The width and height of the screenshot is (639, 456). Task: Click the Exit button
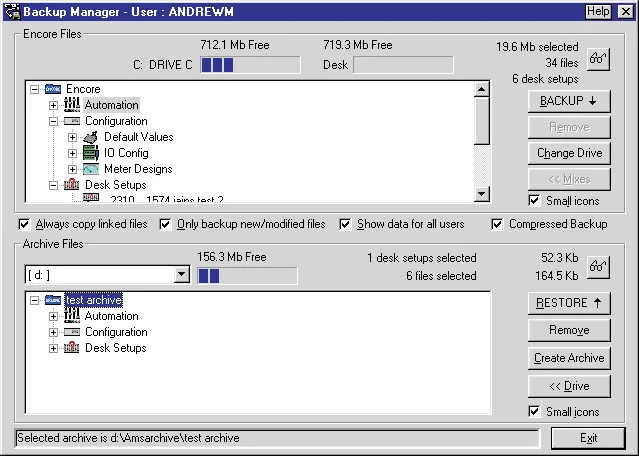coord(588,438)
